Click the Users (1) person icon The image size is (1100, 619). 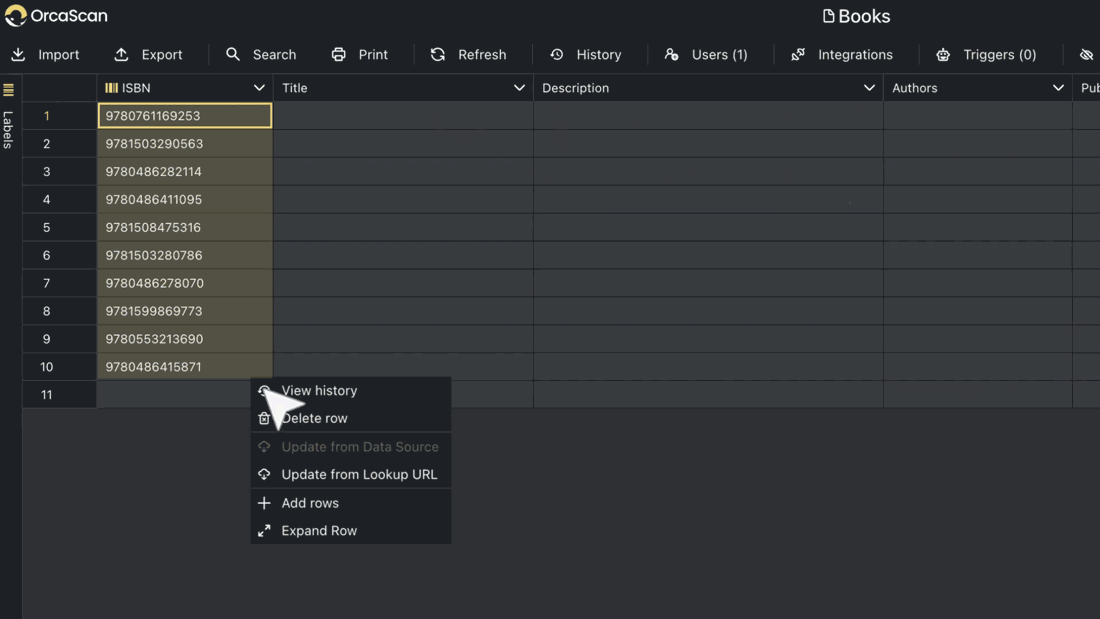[x=672, y=54]
